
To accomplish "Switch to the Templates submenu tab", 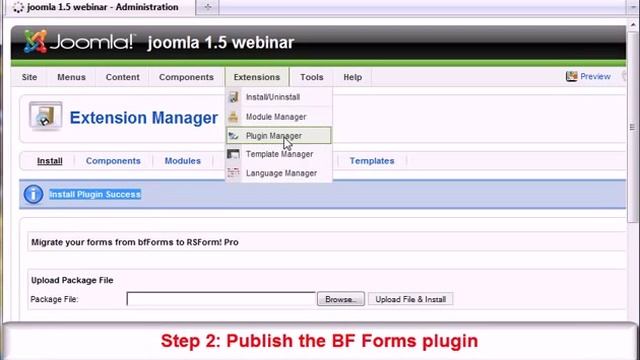I will coord(372,161).
